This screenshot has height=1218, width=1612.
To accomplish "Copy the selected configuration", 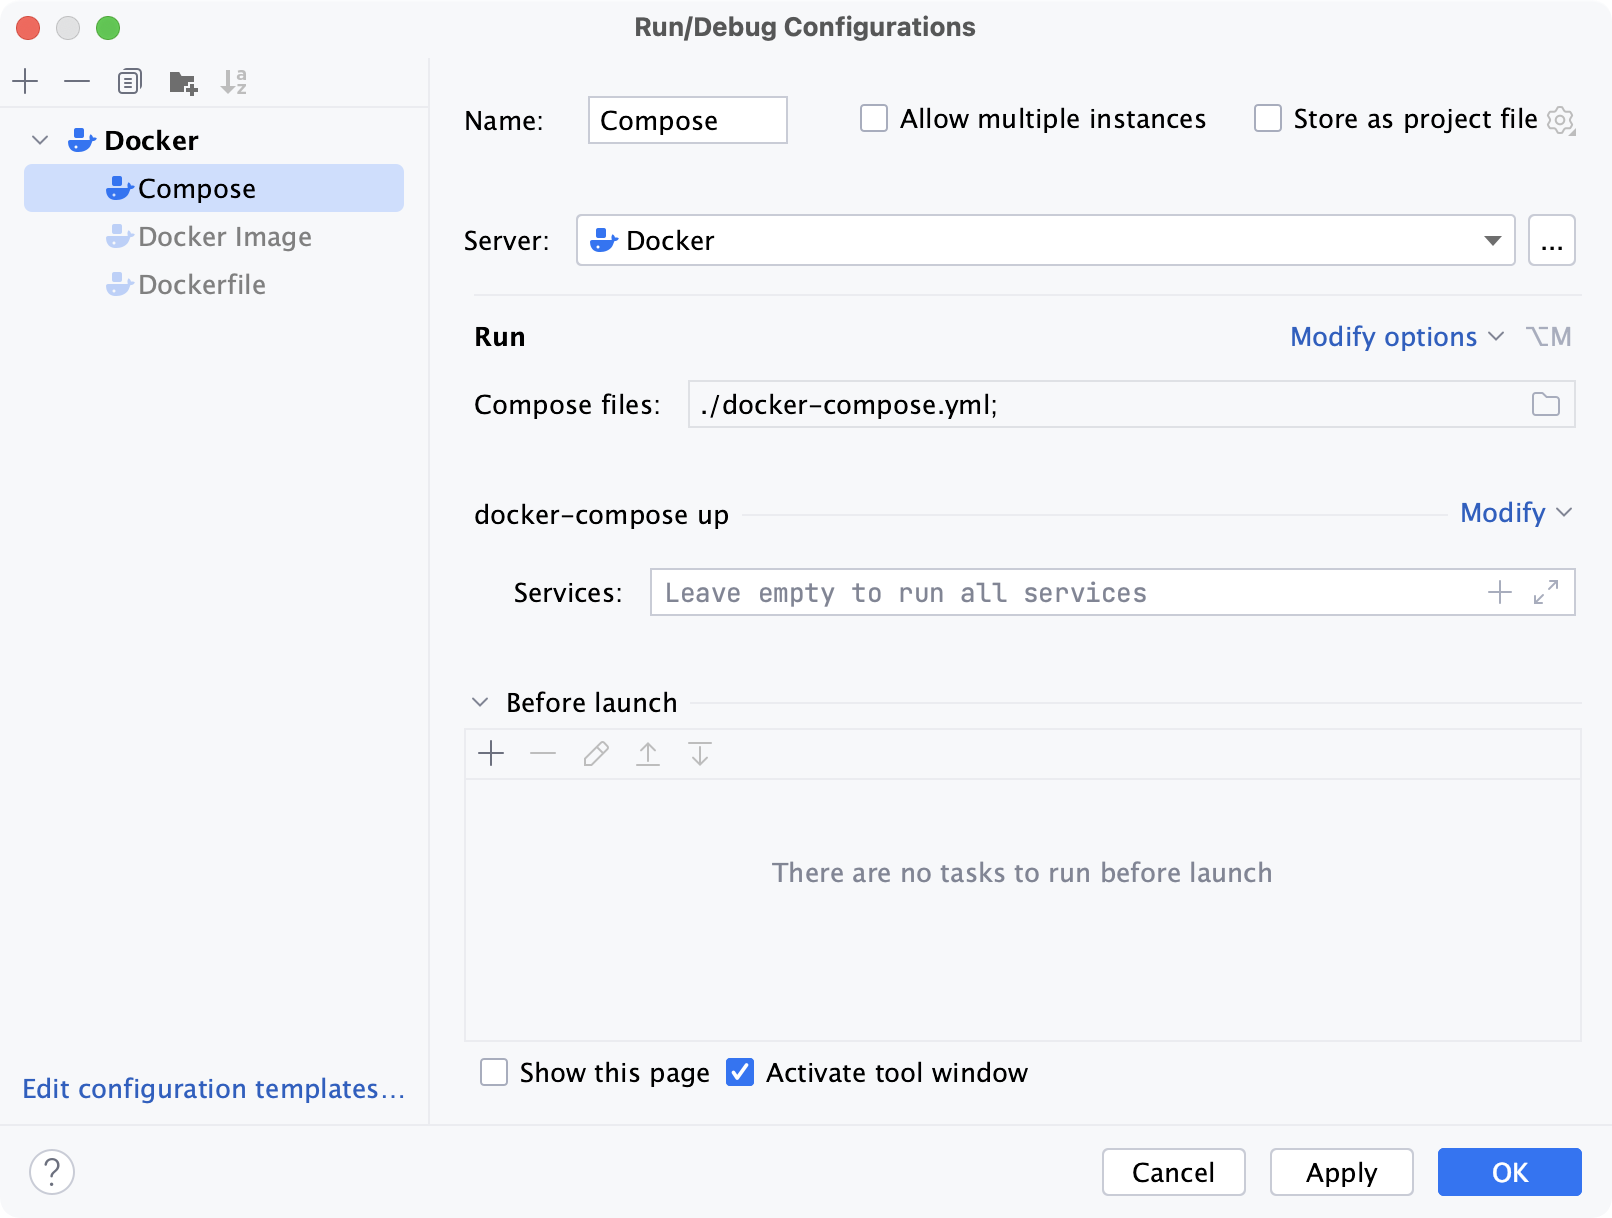I will (x=129, y=81).
